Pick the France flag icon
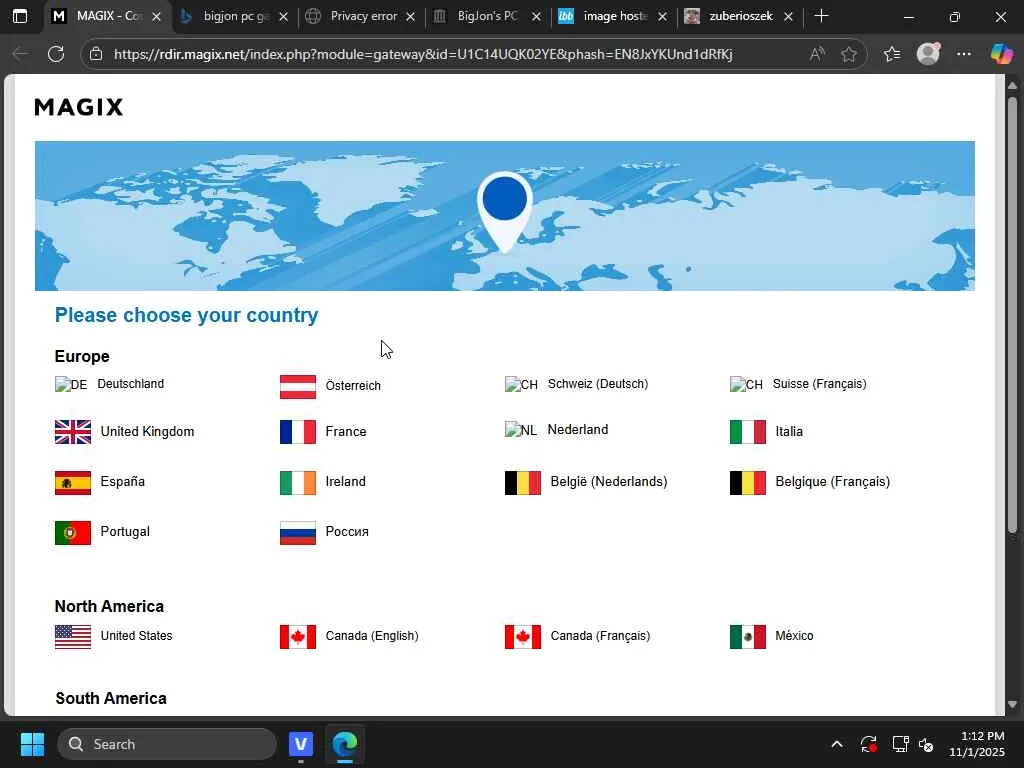 pos(298,432)
